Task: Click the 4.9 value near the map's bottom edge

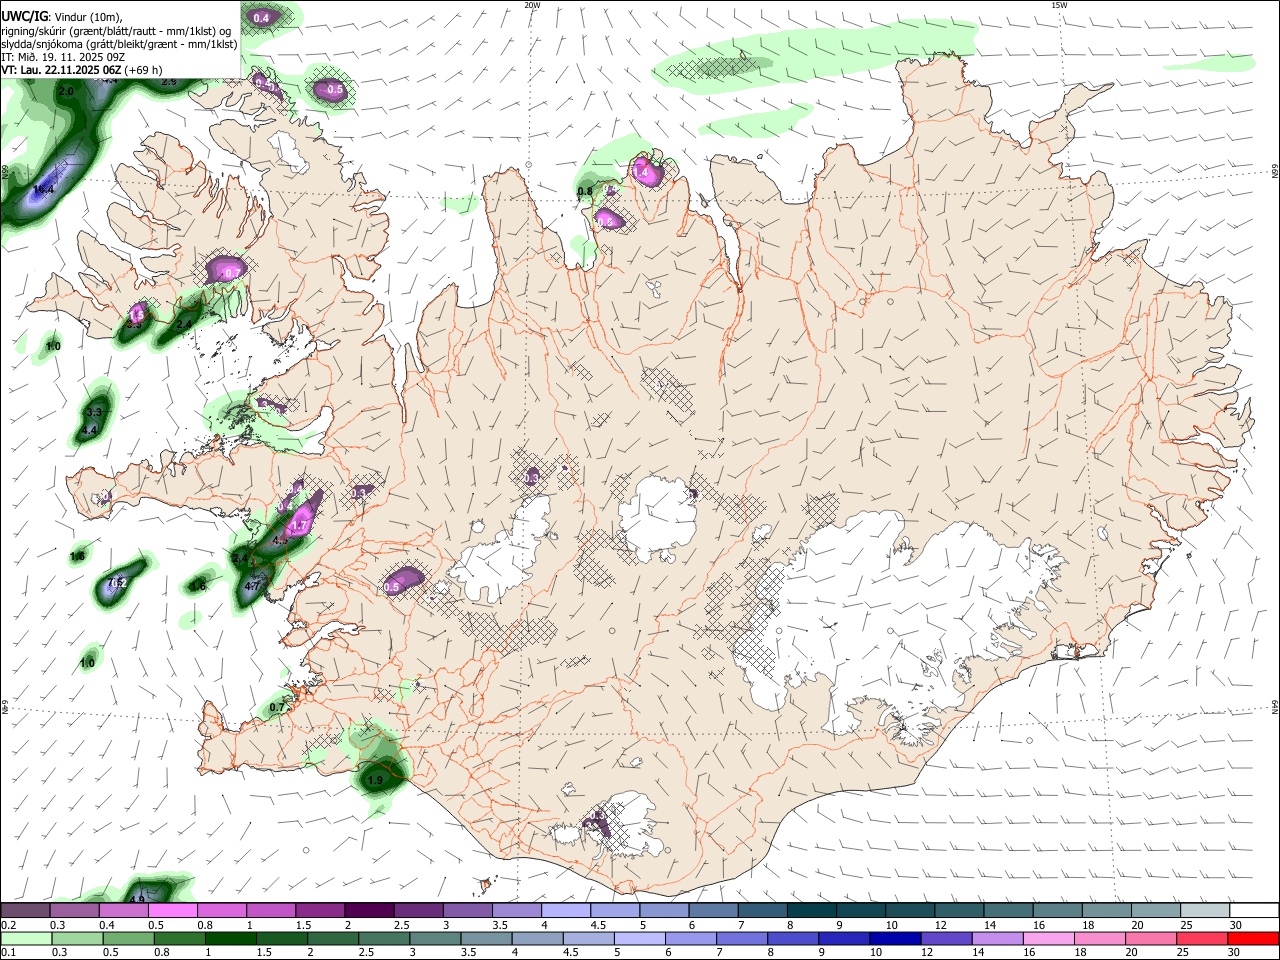Action: pos(137,899)
